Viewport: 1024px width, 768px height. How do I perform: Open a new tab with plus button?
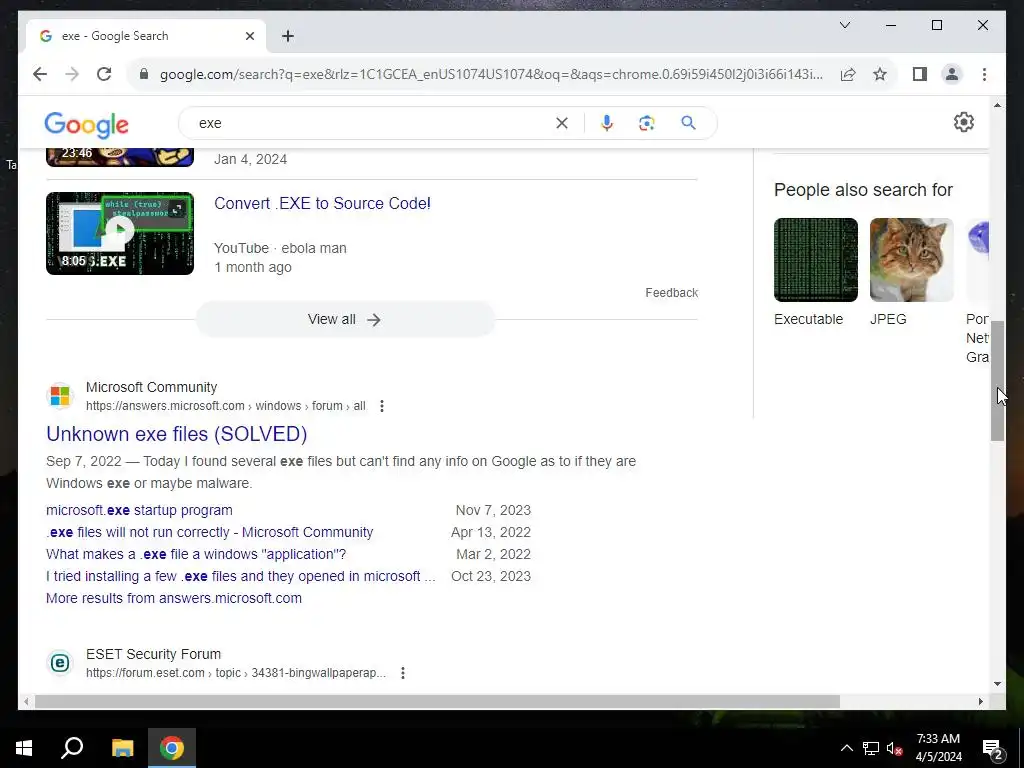click(288, 36)
